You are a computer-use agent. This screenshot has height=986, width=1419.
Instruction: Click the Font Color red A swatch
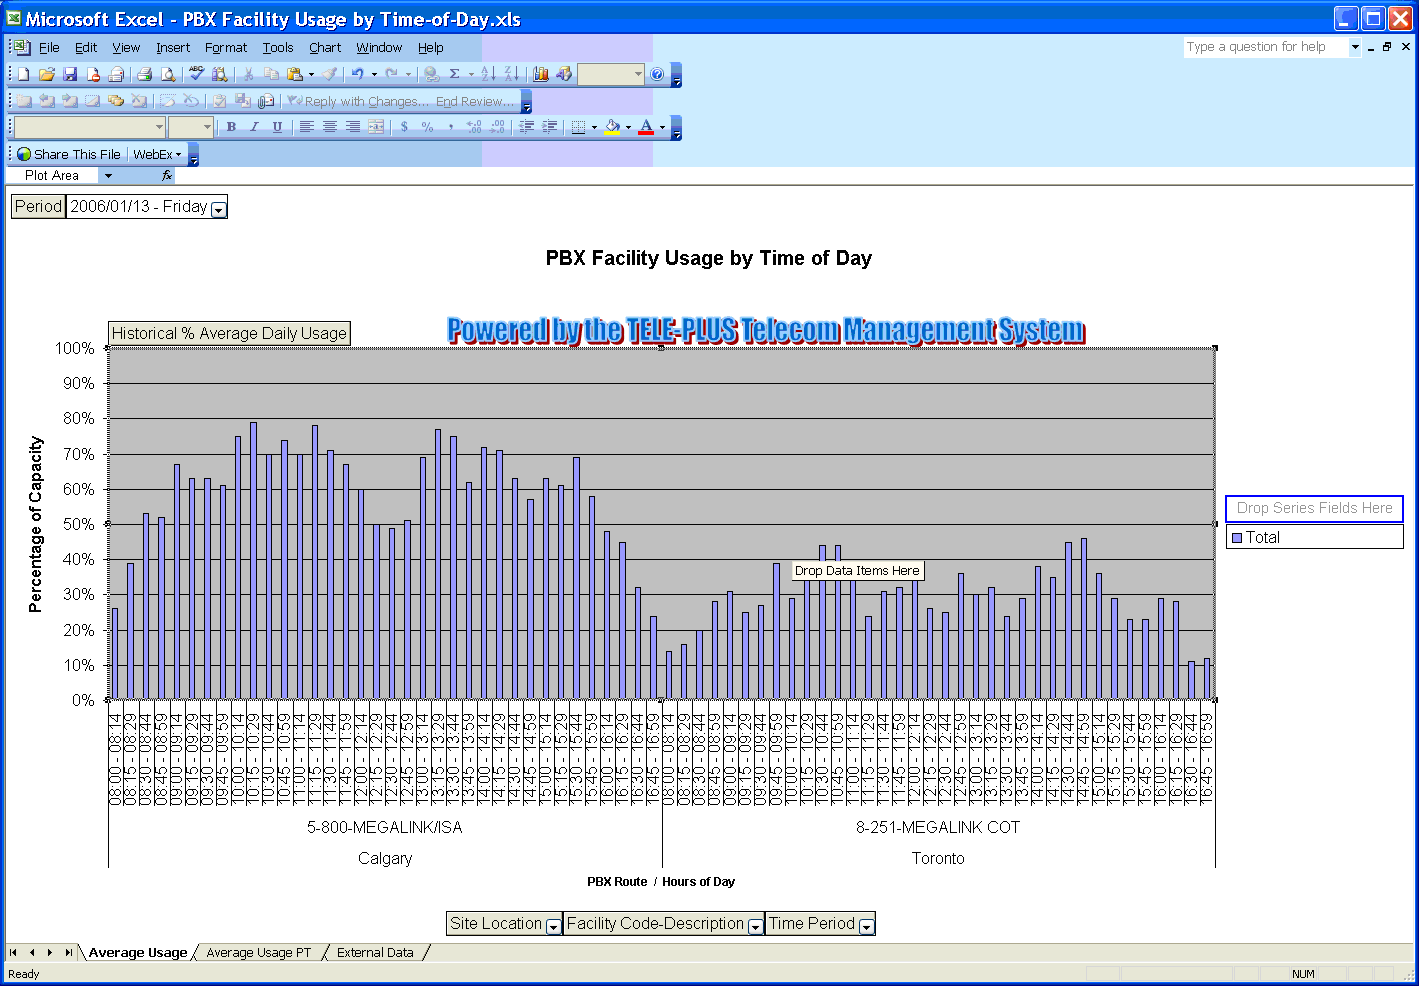point(646,127)
